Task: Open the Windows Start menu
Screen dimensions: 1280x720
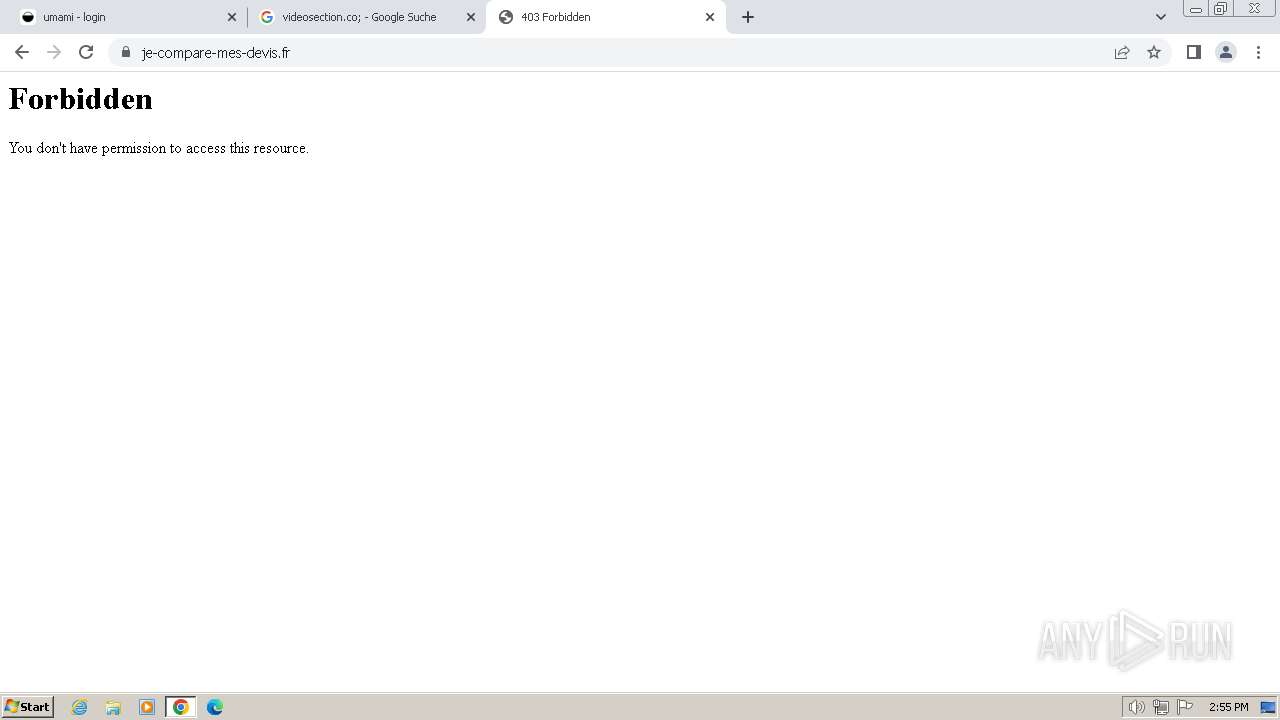Action: click(28, 707)
